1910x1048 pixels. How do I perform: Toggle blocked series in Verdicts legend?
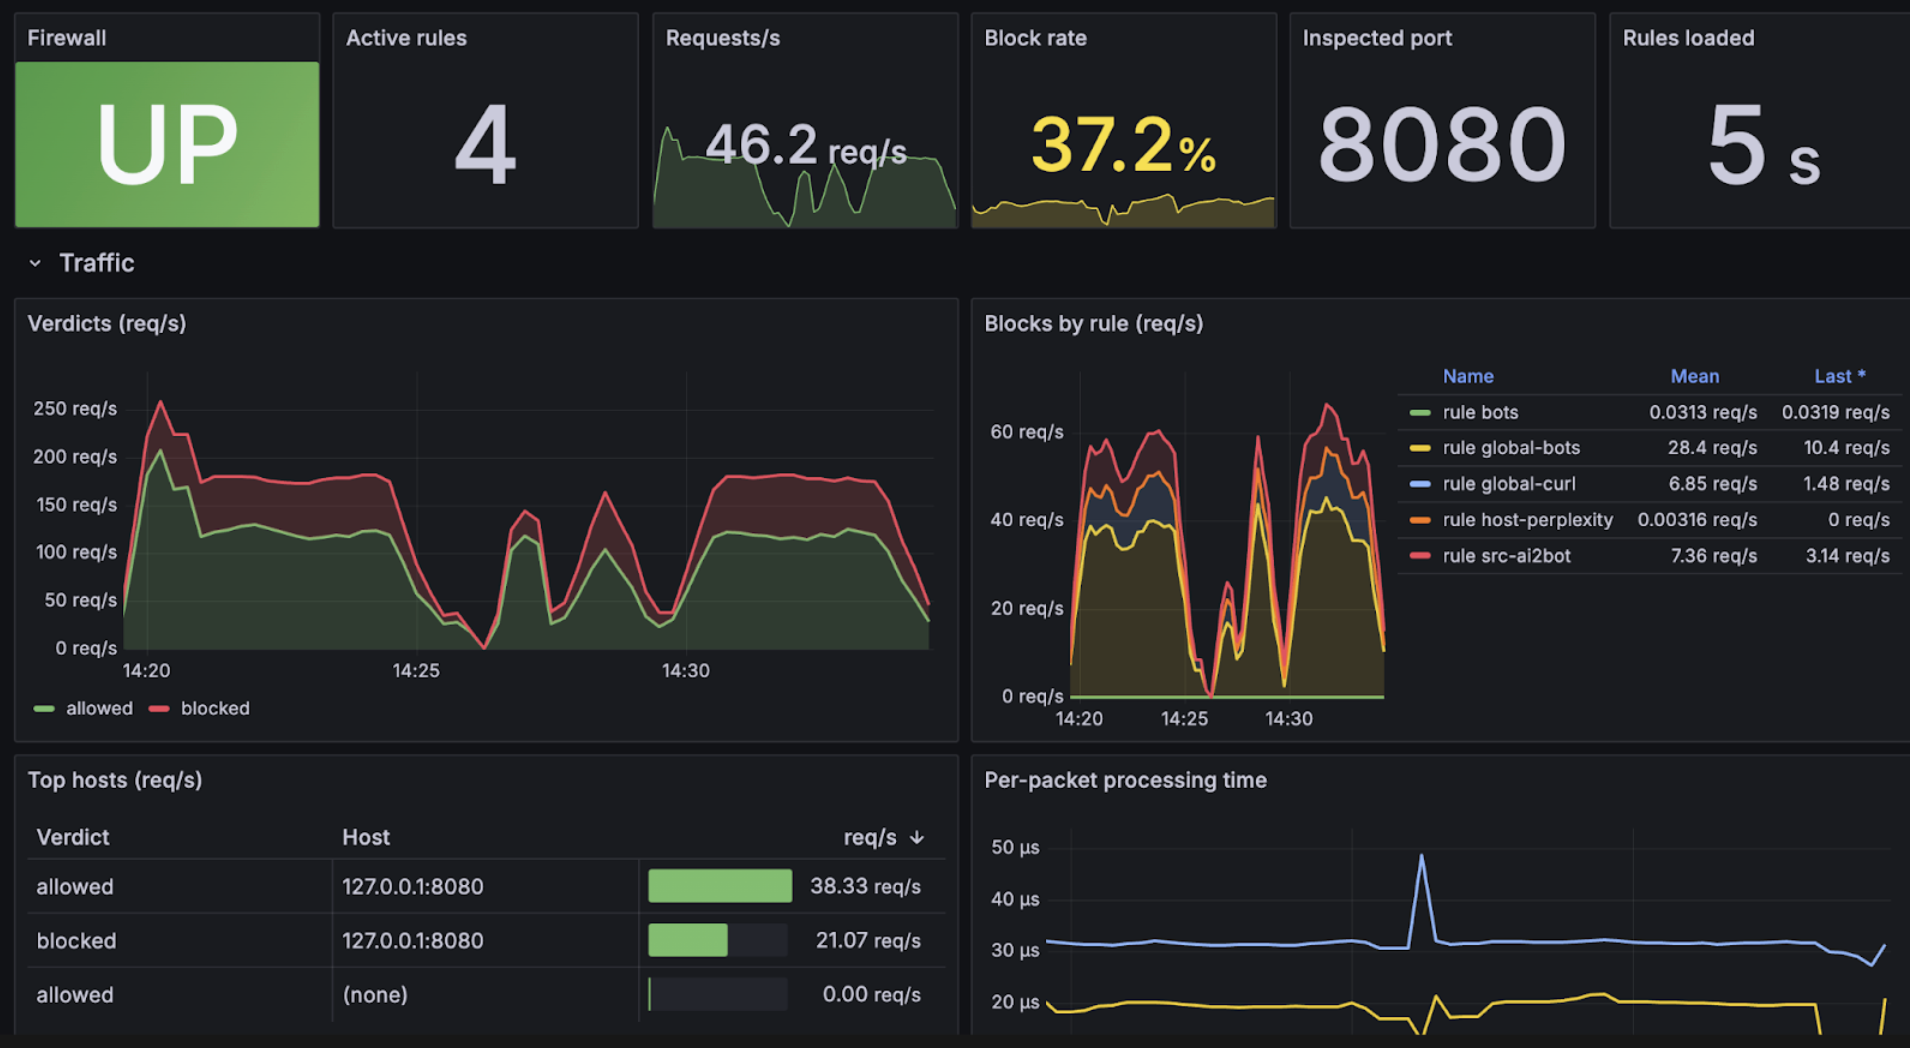pyautogui.click(x=215, y=708)
